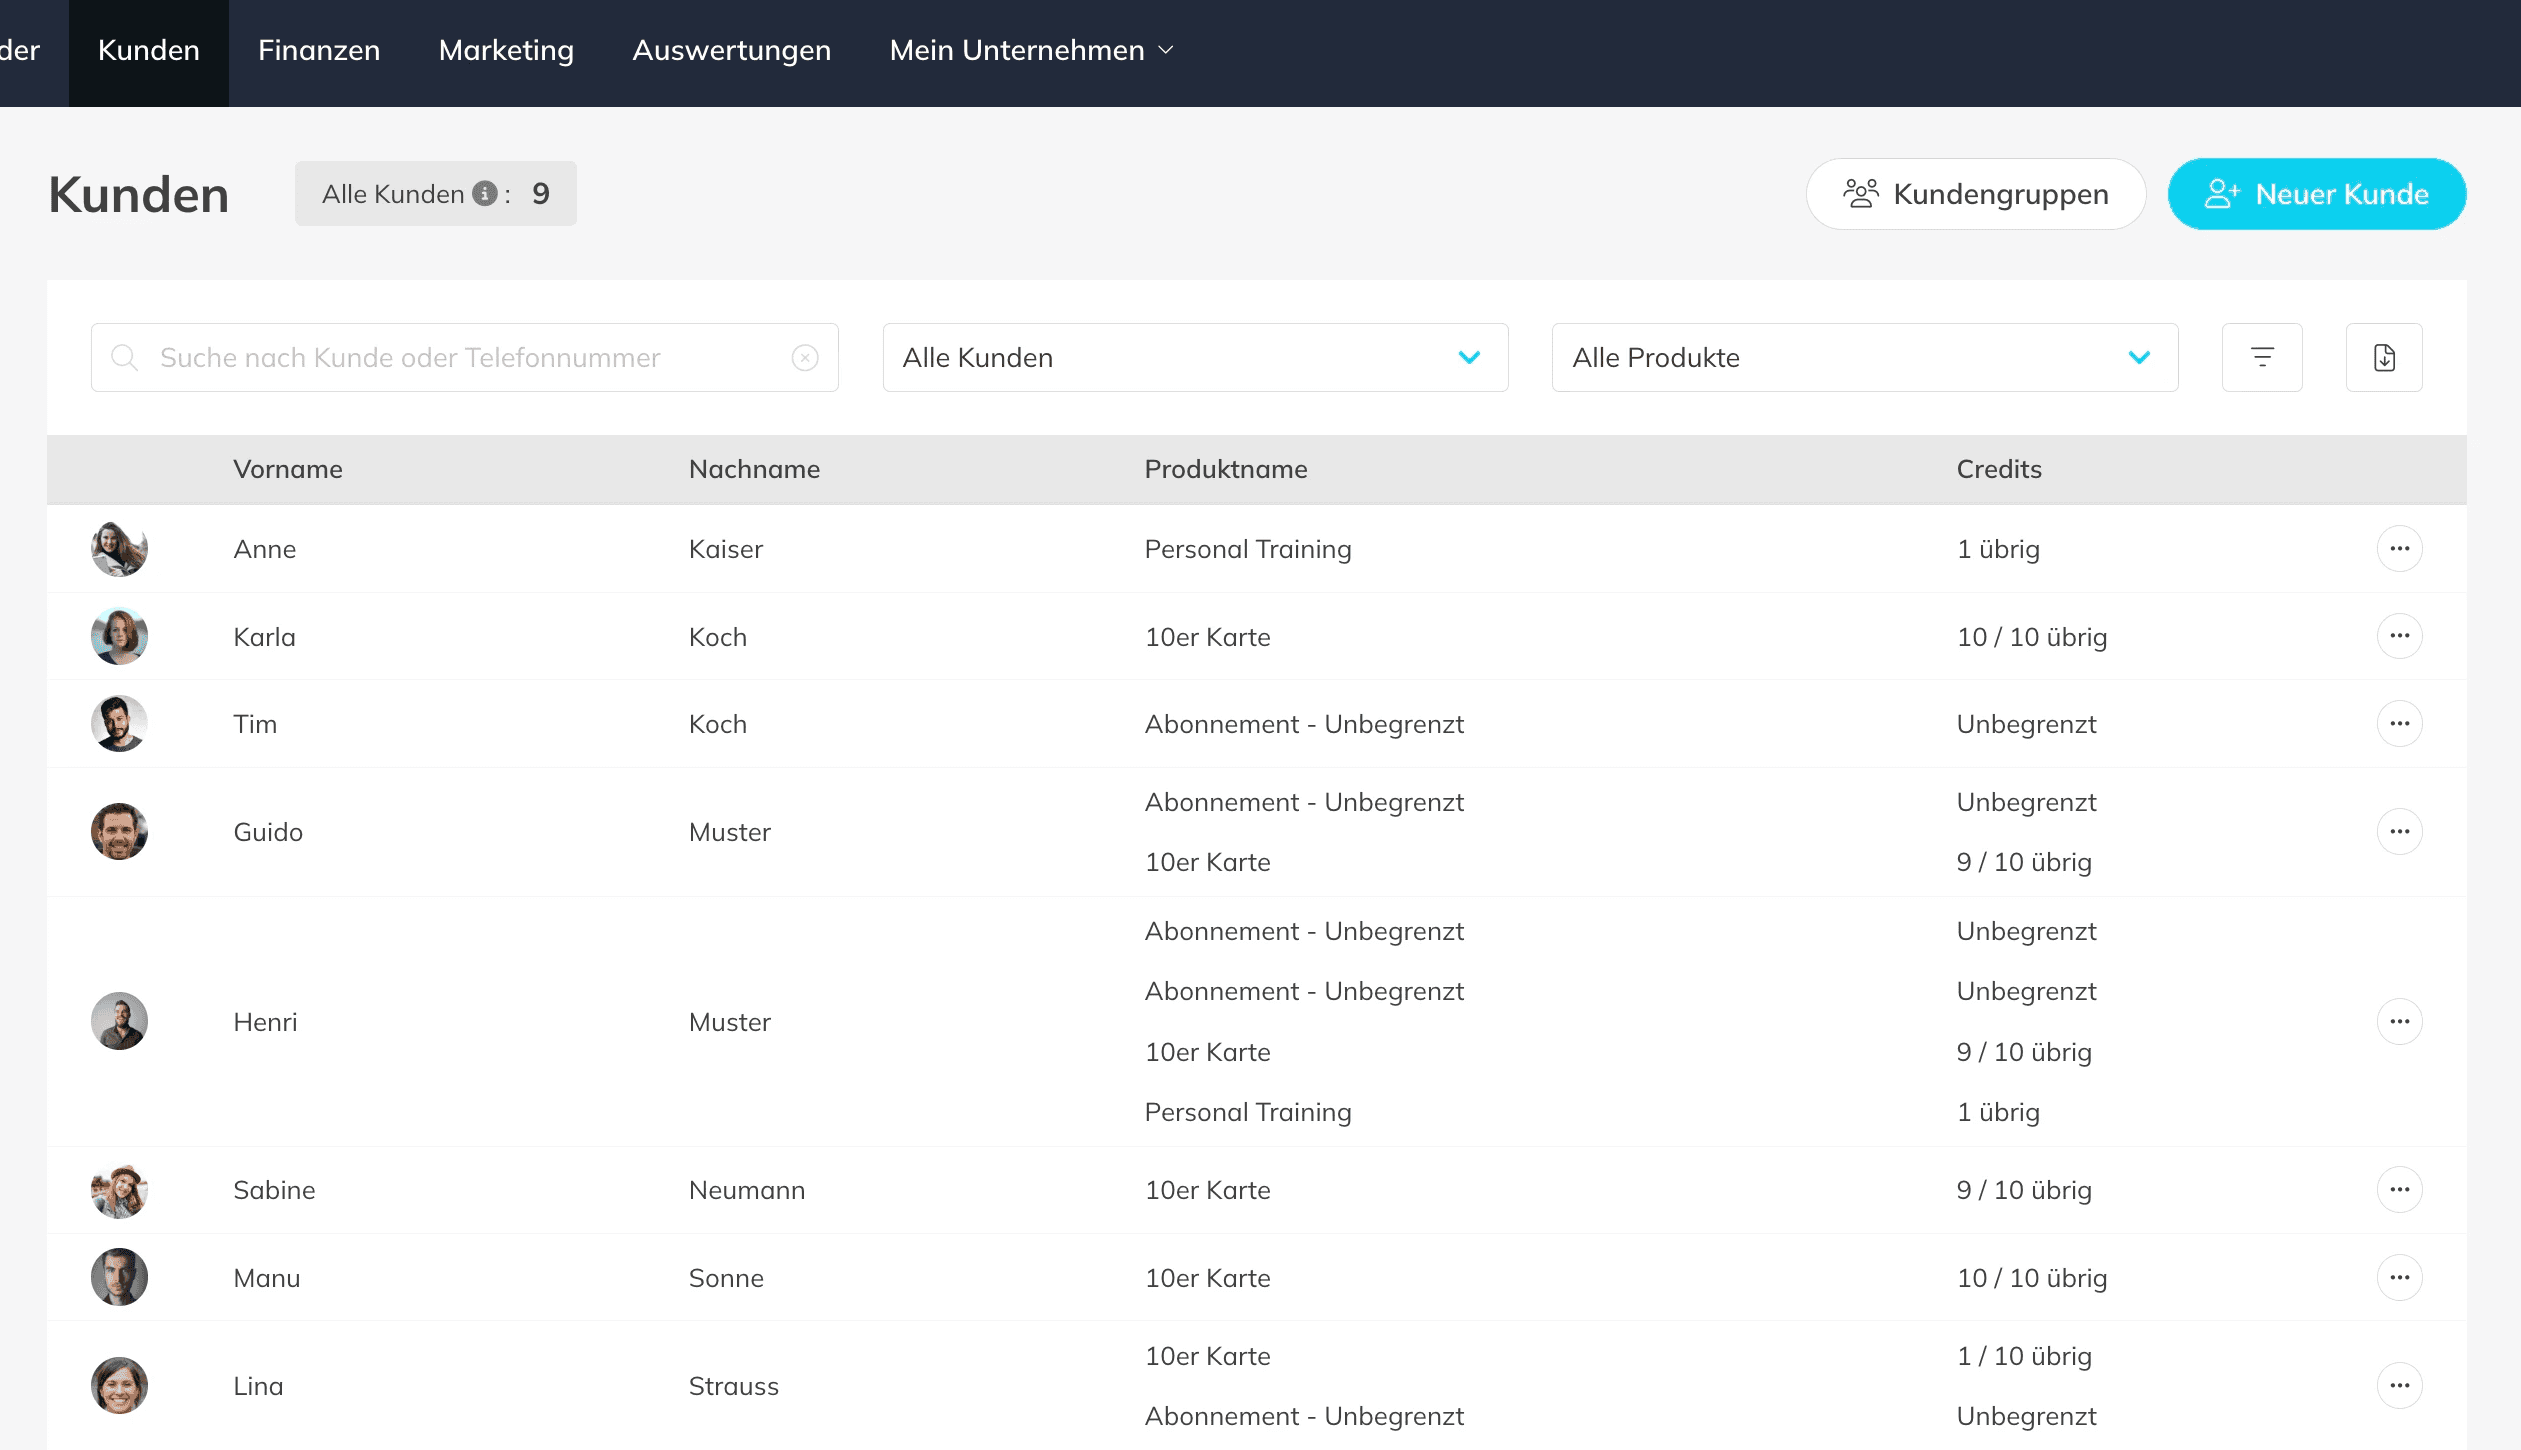Switch to the Finanzen tab
Image resolution: width=2521 pixels, height=1450 pixels.
point(318,50)
